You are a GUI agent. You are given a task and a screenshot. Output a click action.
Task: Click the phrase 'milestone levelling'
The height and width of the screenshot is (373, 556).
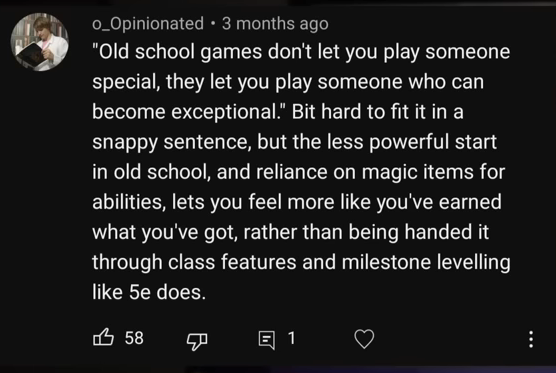click(x=426, y=262)
